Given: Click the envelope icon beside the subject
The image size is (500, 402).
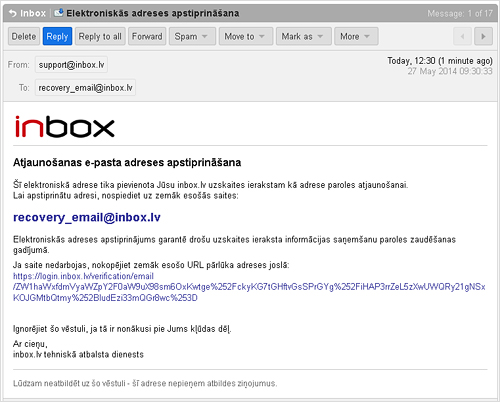Looking at the screenshot, I should click(59, 13).
